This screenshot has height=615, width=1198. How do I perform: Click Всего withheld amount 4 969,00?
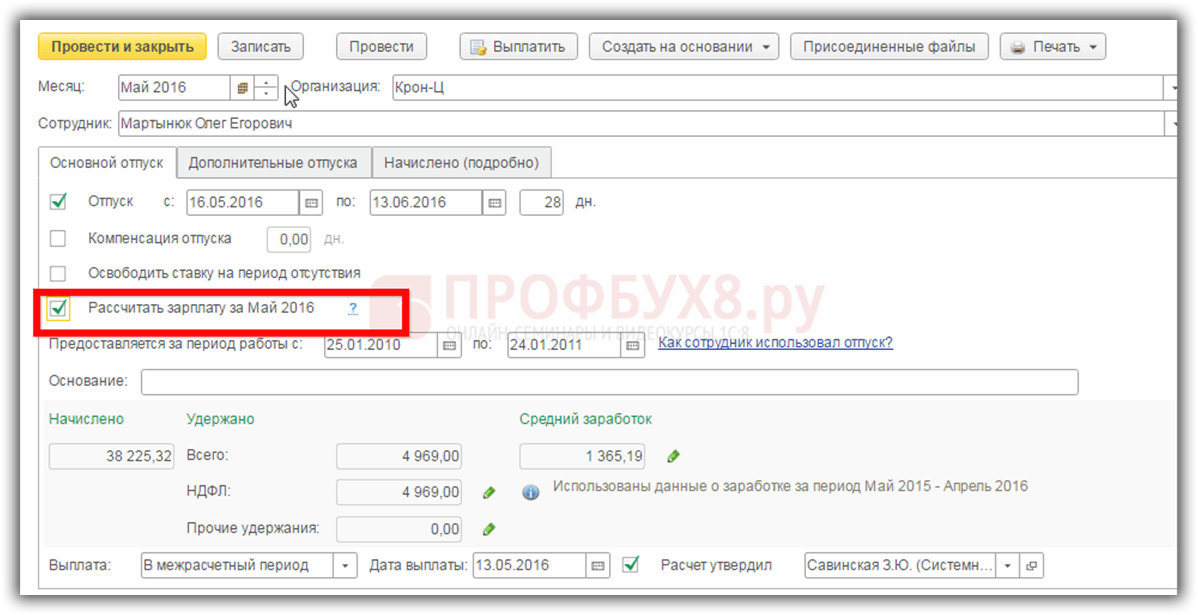click(399, 457)
